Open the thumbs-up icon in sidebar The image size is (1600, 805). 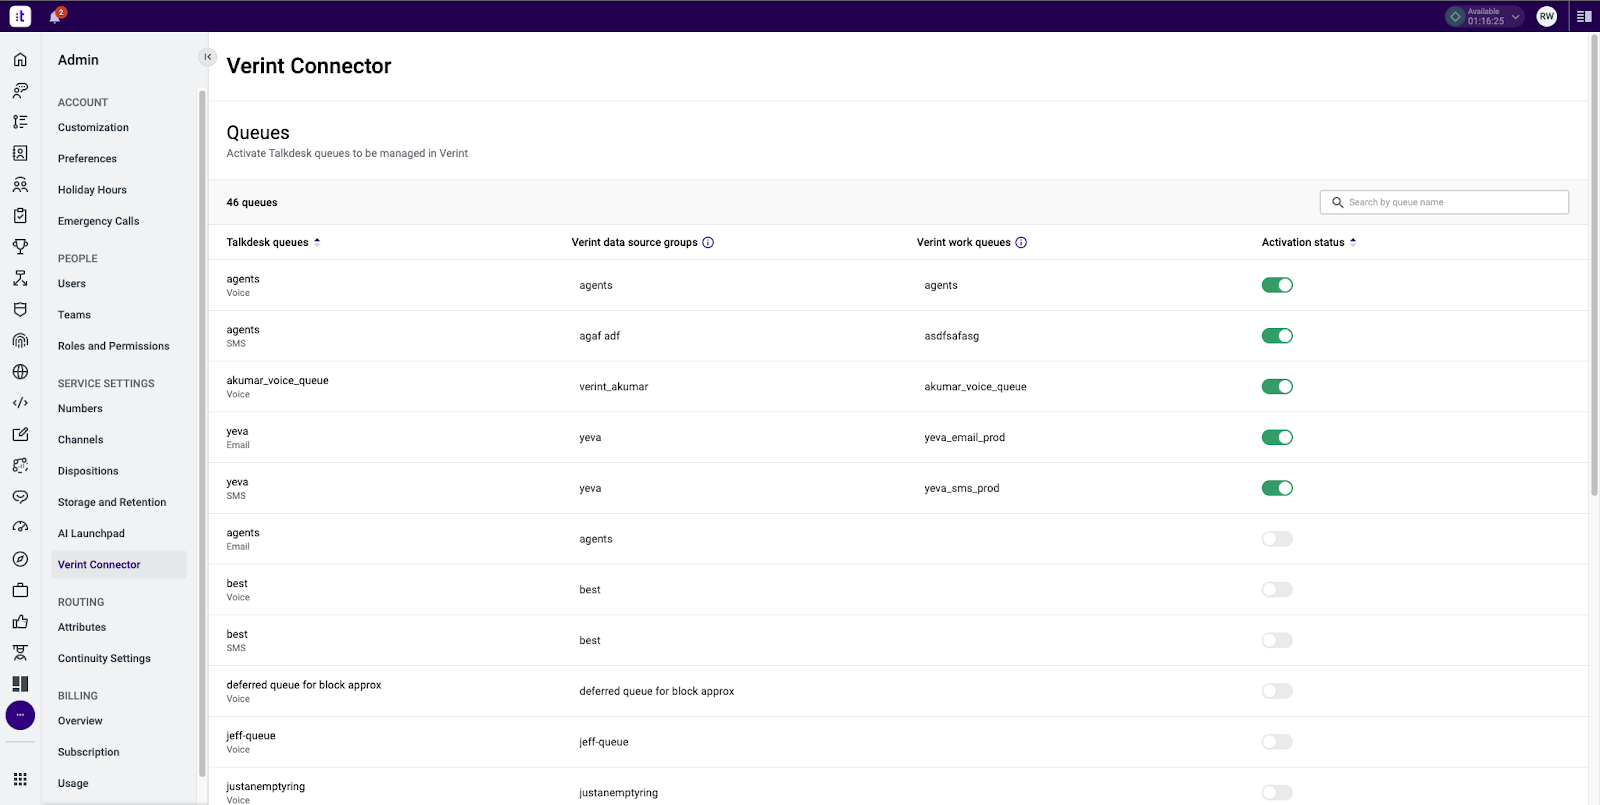[x=20, y=622]
